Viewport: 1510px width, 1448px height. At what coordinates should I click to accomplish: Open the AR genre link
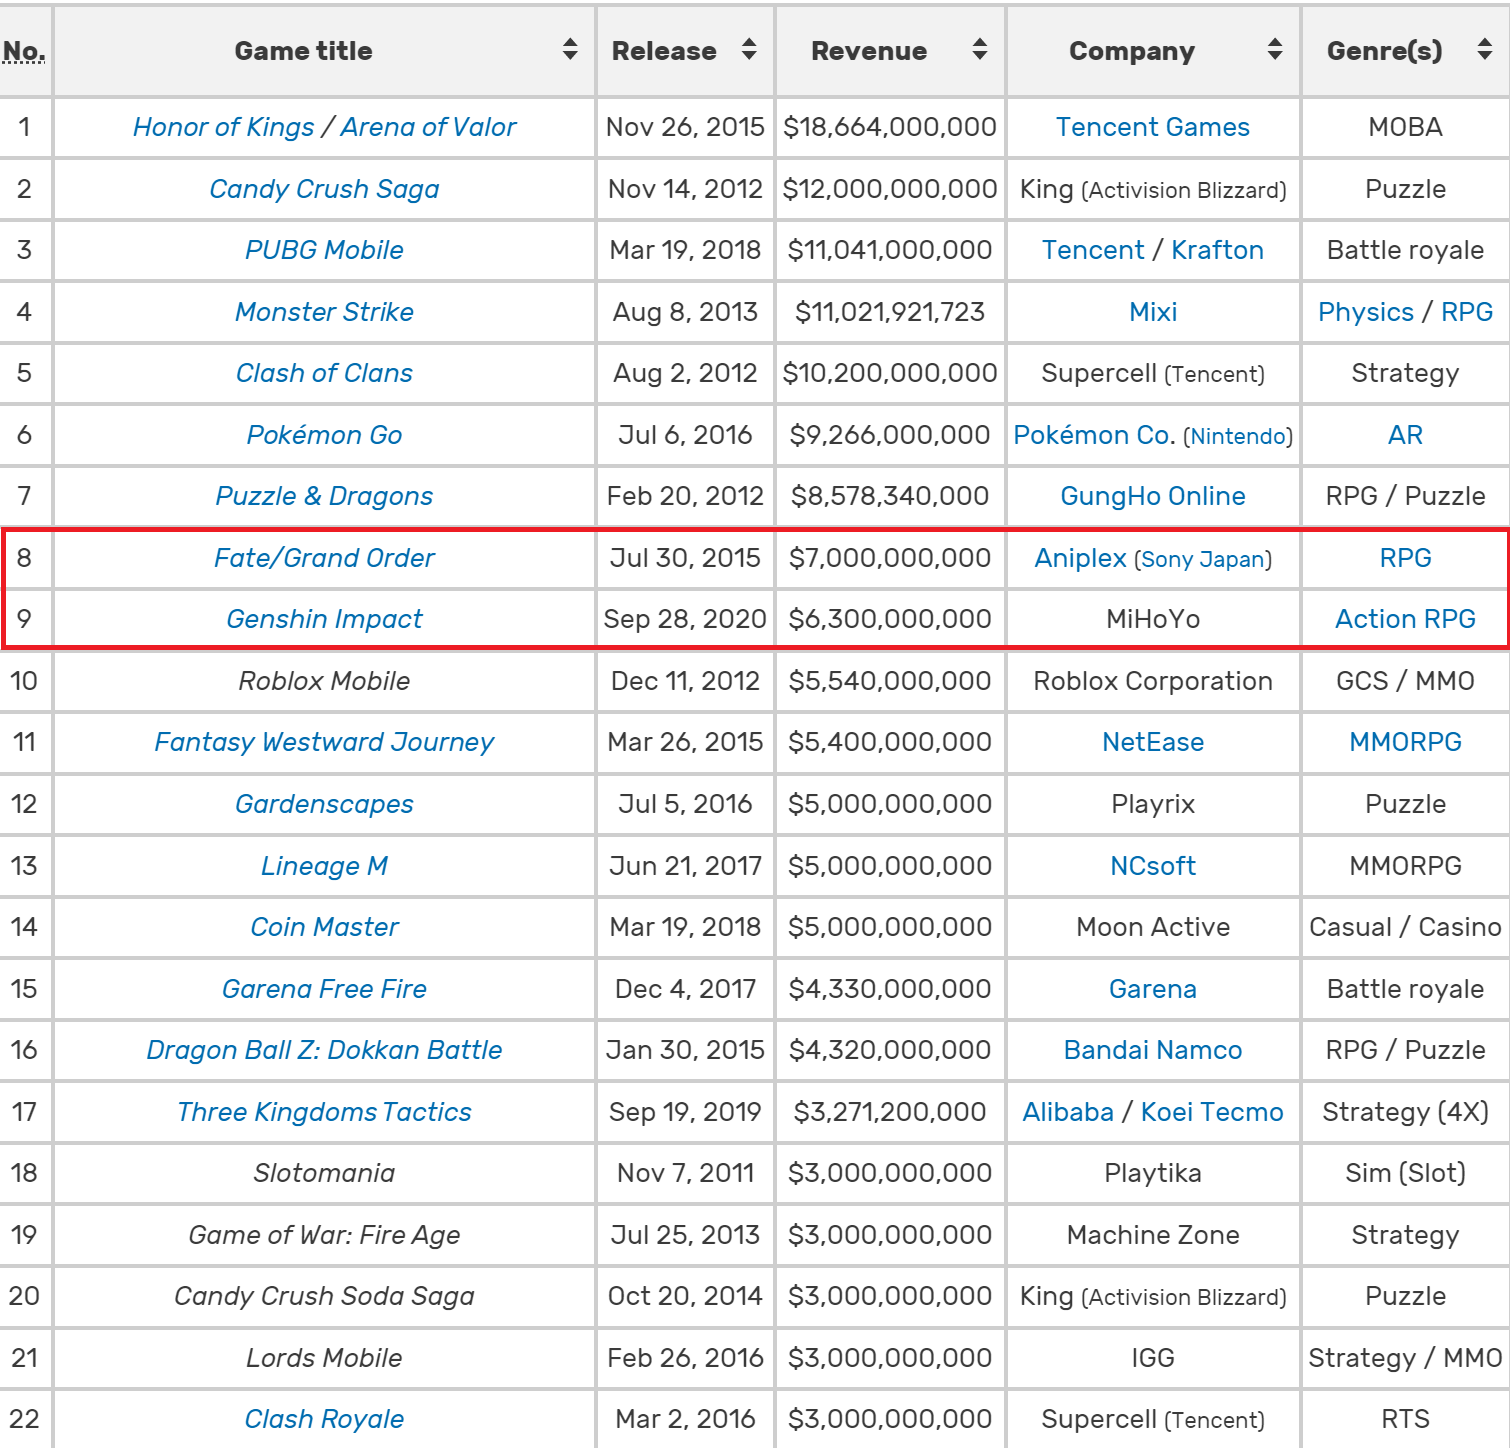point(1405,435)
